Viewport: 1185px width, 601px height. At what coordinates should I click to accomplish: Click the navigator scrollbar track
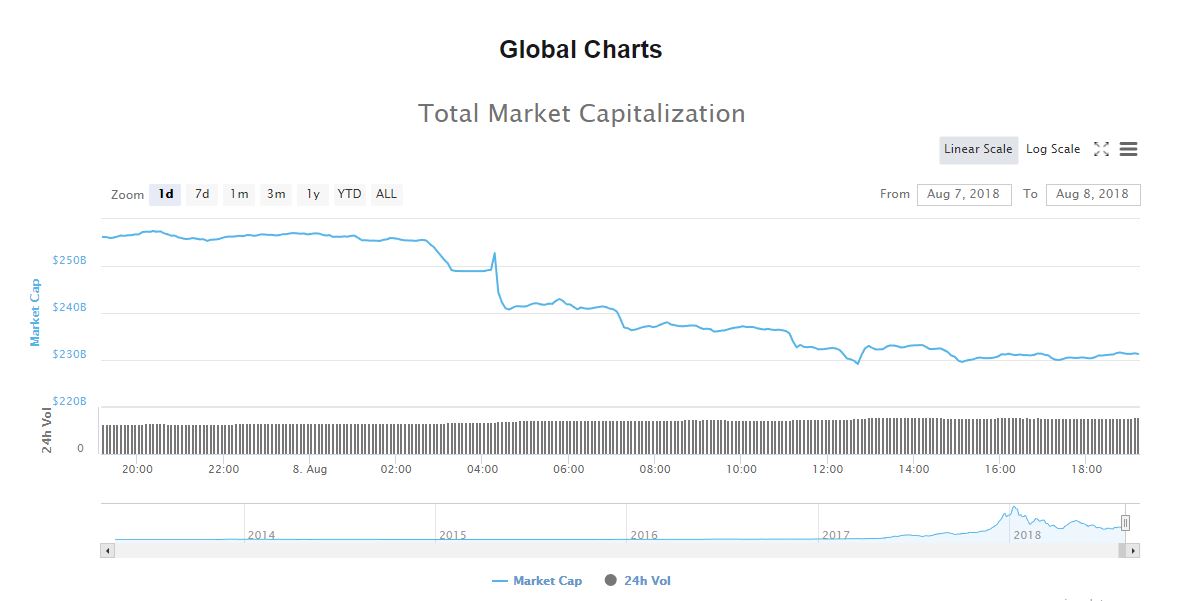600,550
